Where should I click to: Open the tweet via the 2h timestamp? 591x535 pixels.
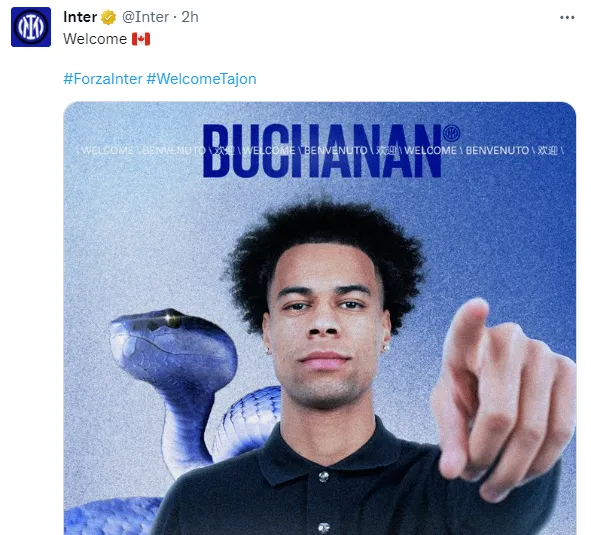click(x=190, y=17)
